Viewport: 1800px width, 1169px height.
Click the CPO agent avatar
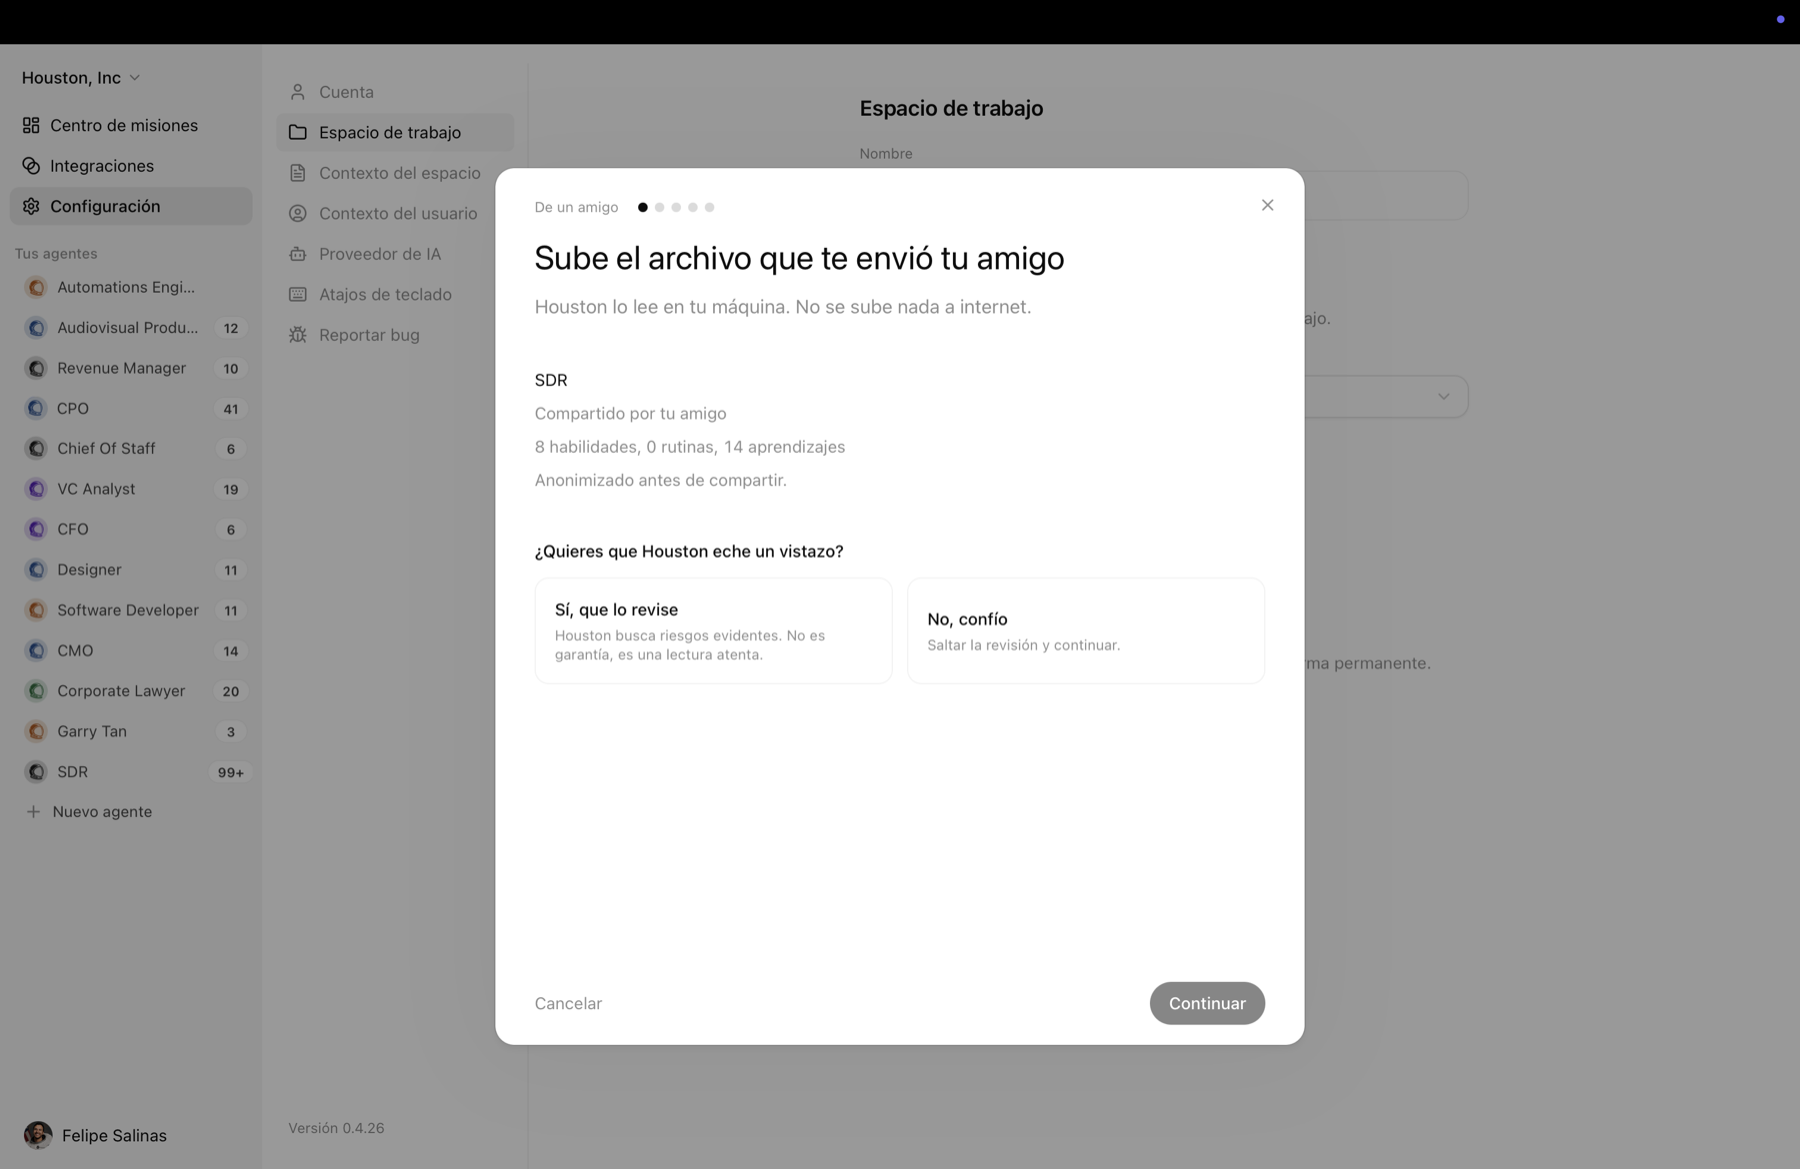tap(36, 408)
